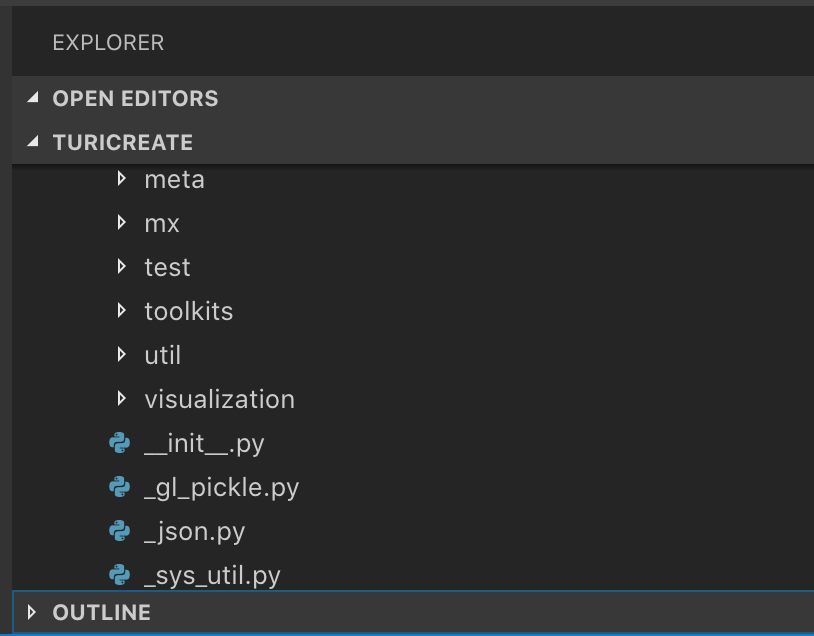Viewport: 814px width, 636px height.
Task: Open _gl_pickle.py in the editor
Action: [223, 487]
